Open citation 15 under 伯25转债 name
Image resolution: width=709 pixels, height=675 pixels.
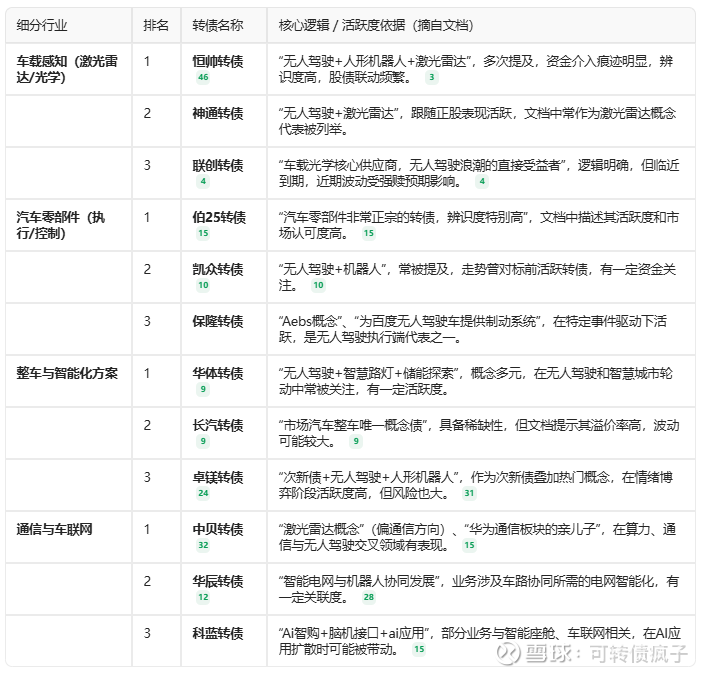pyautogui.click(x=203, y=233)
